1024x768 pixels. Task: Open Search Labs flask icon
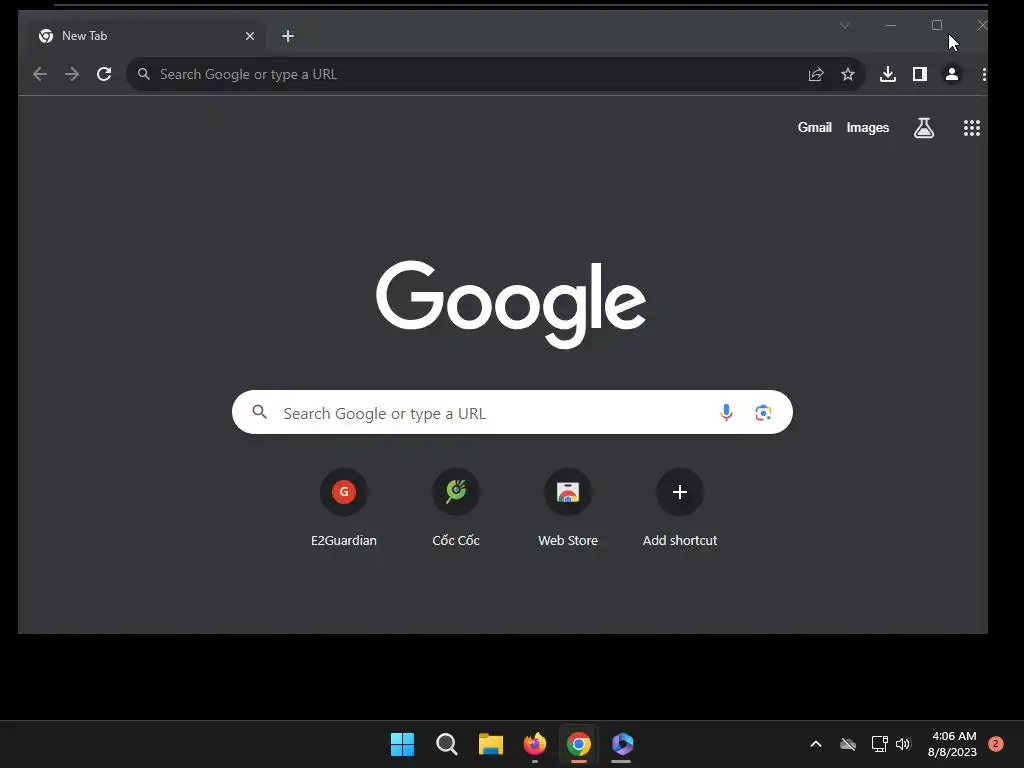click(x=923, y=128)
